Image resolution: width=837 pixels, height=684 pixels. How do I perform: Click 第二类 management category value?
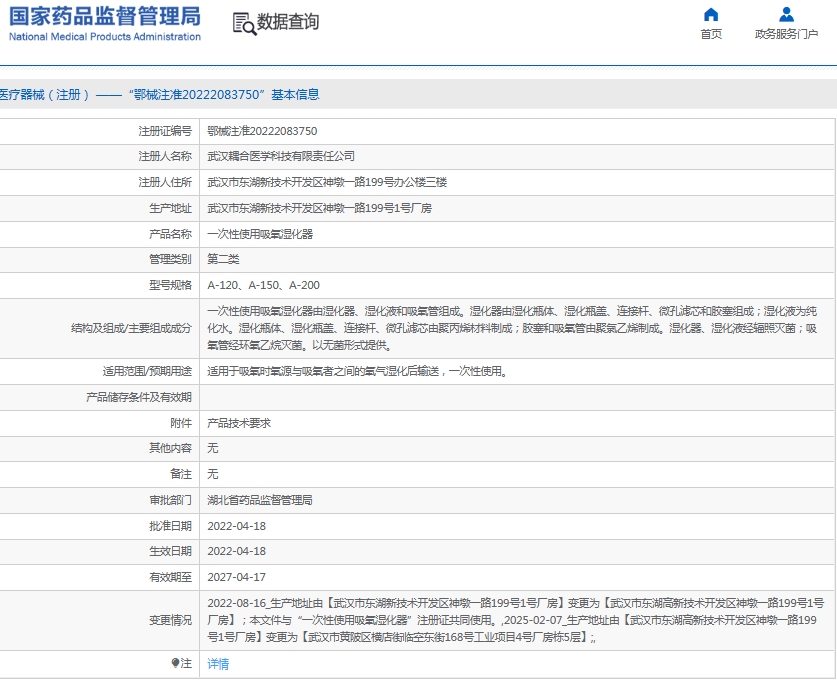click(223, 260)
